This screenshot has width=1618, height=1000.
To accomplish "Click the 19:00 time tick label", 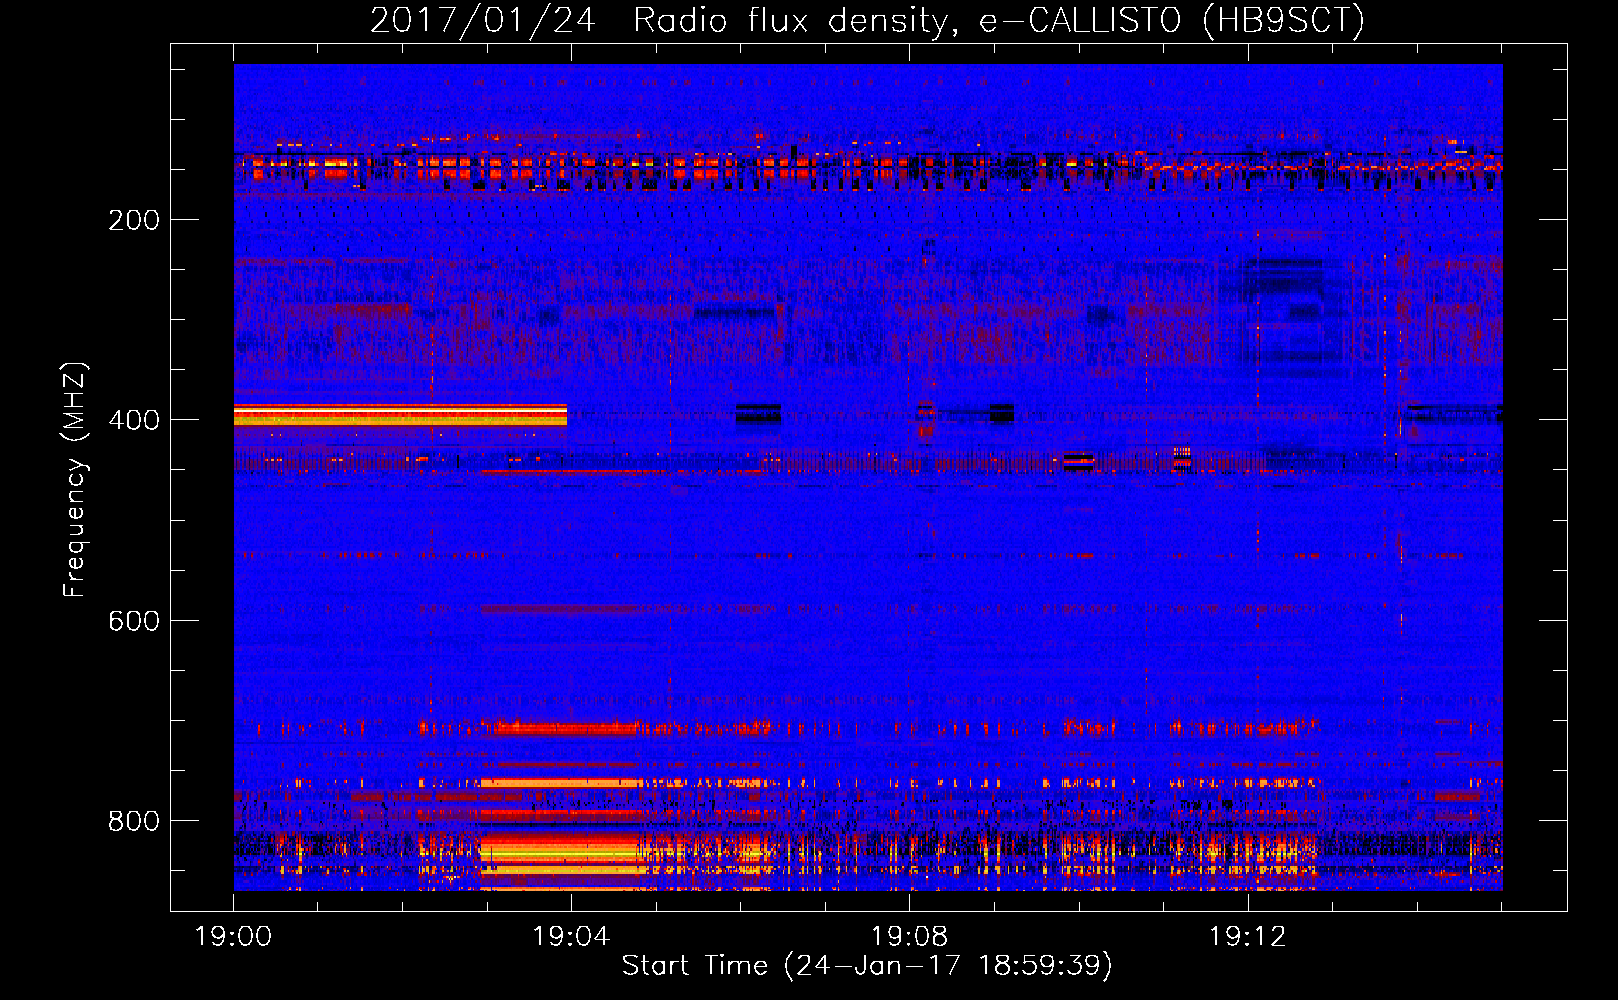I will (x=233, y=937).
